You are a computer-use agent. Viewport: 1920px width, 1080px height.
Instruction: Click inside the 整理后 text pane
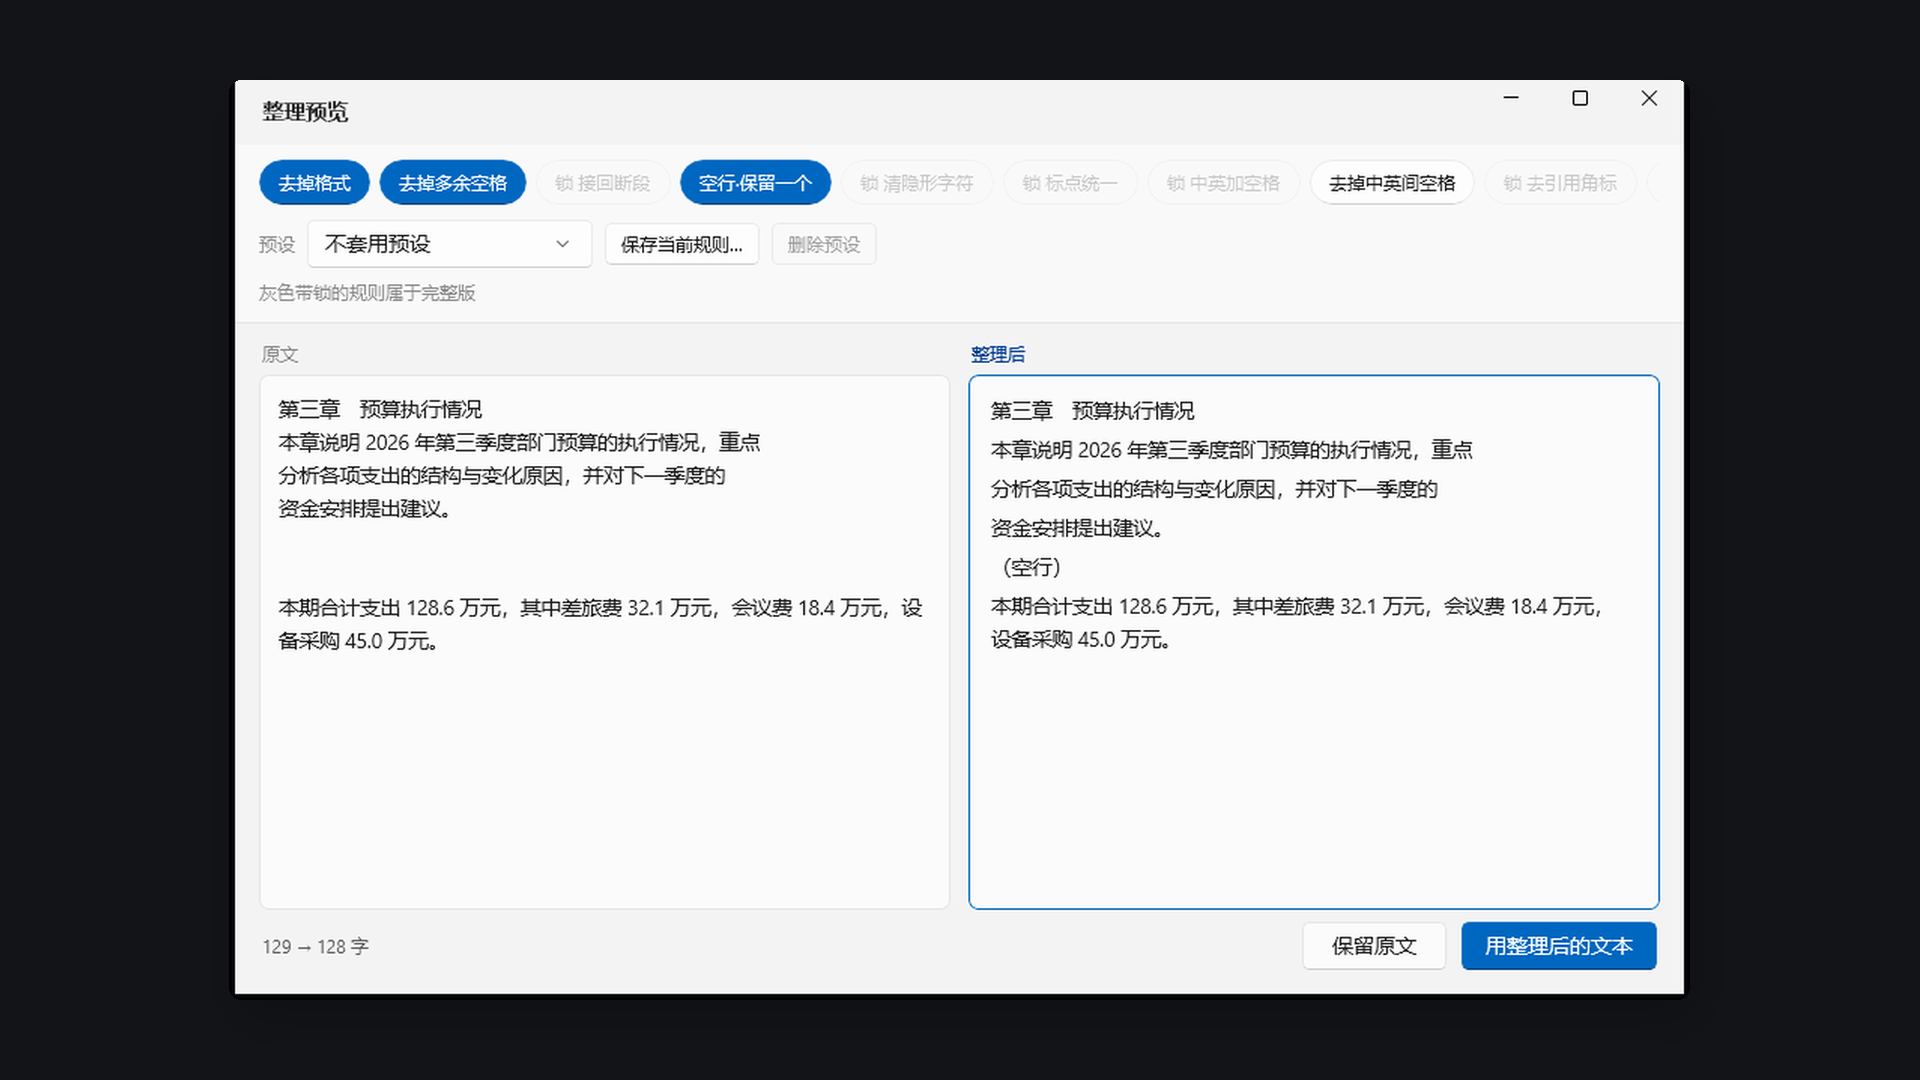[x=1313, y=642]
